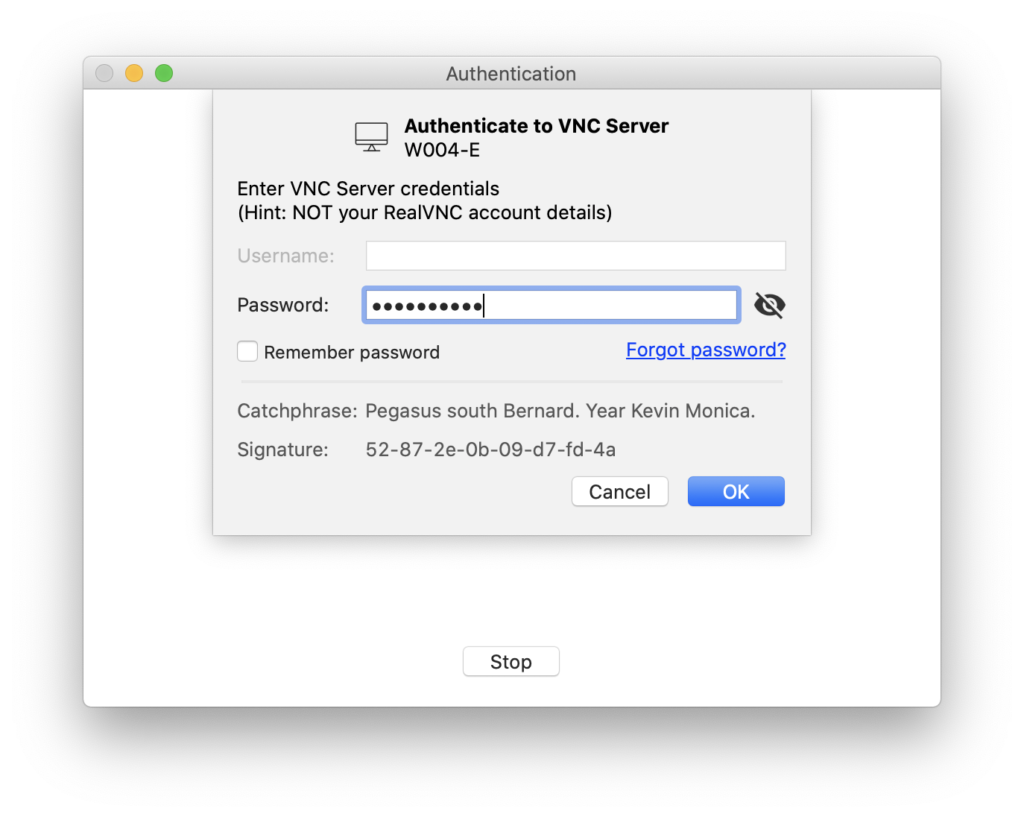Click the Authentication window title text
1024x817 pixels.
coord(510,74)
